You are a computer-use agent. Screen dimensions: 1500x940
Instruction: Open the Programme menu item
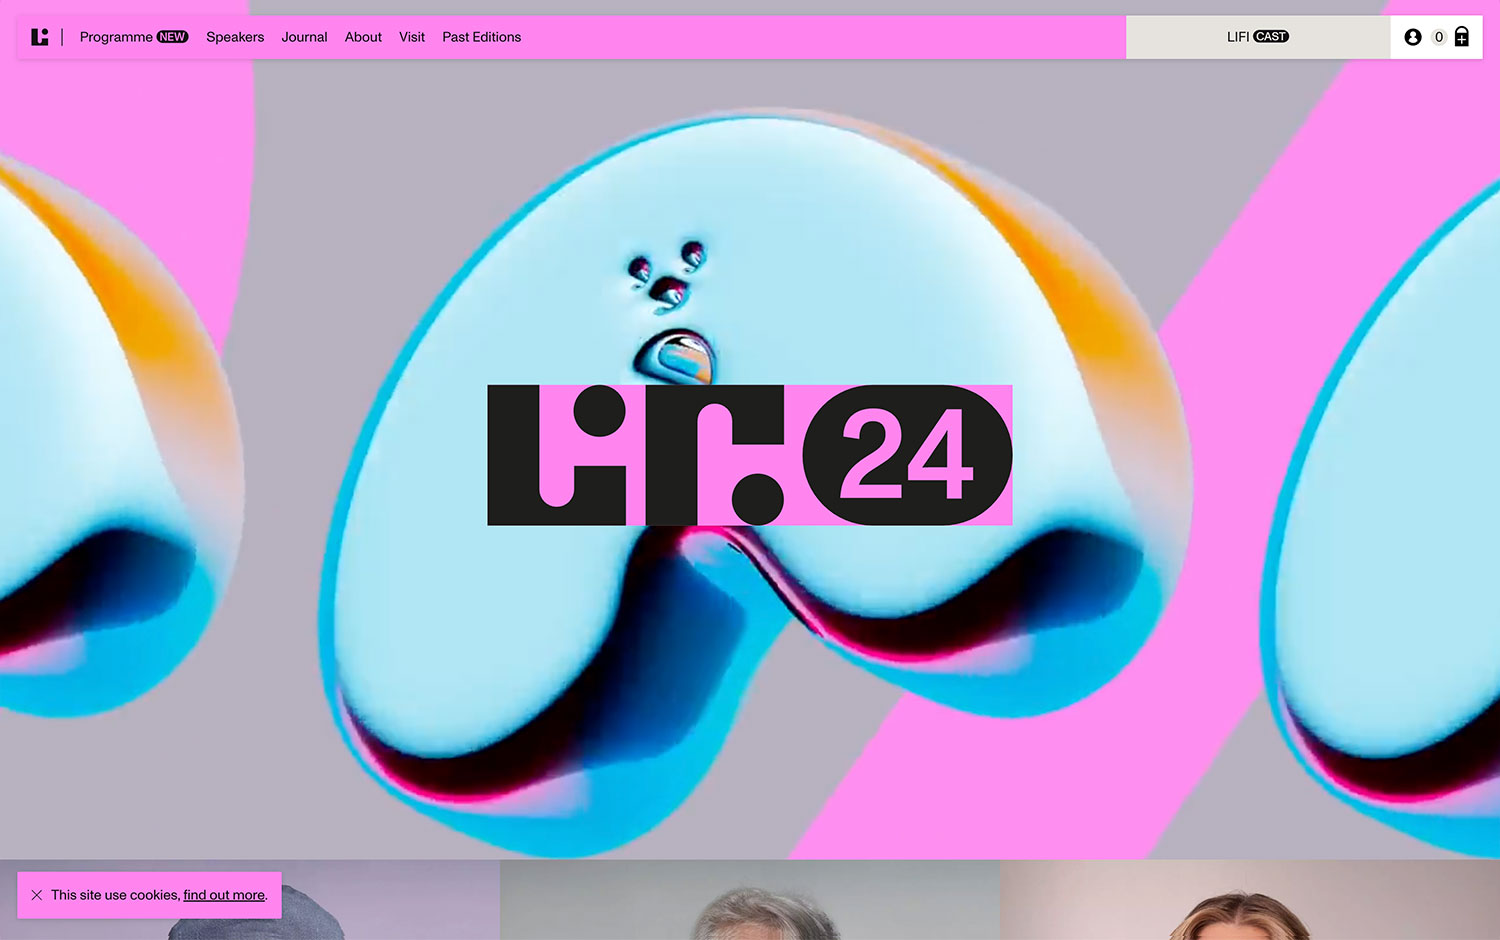click(x=116, y=37)
